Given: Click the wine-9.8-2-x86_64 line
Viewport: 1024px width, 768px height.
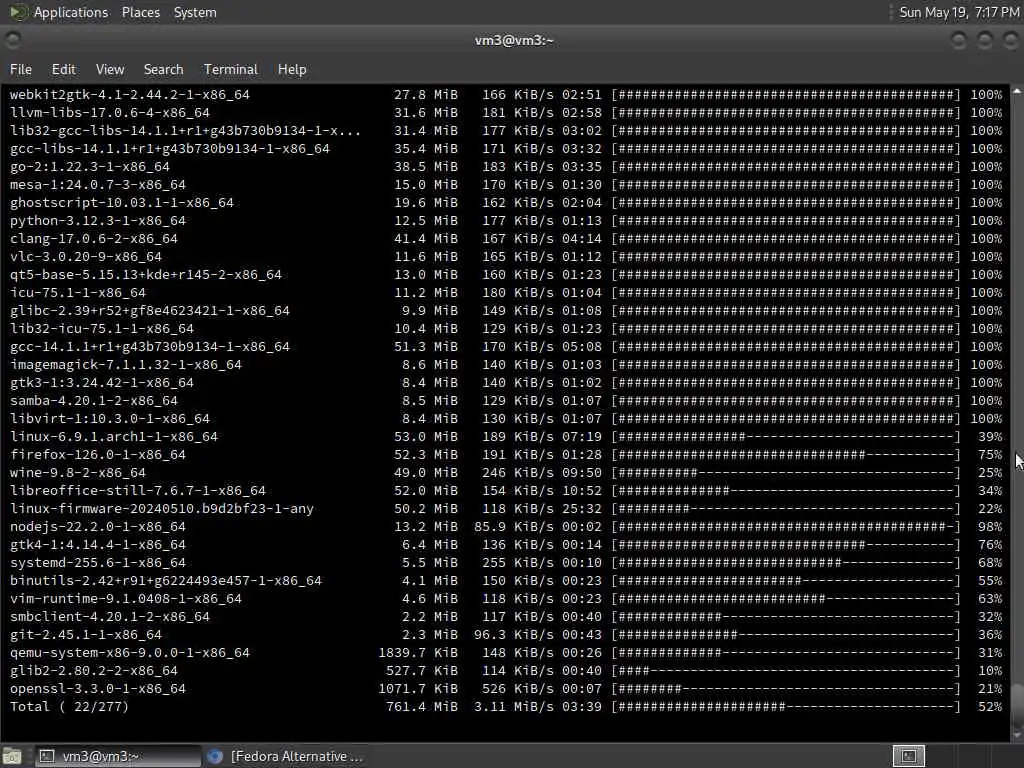Looking at the screenshot, I should [506, 473].
